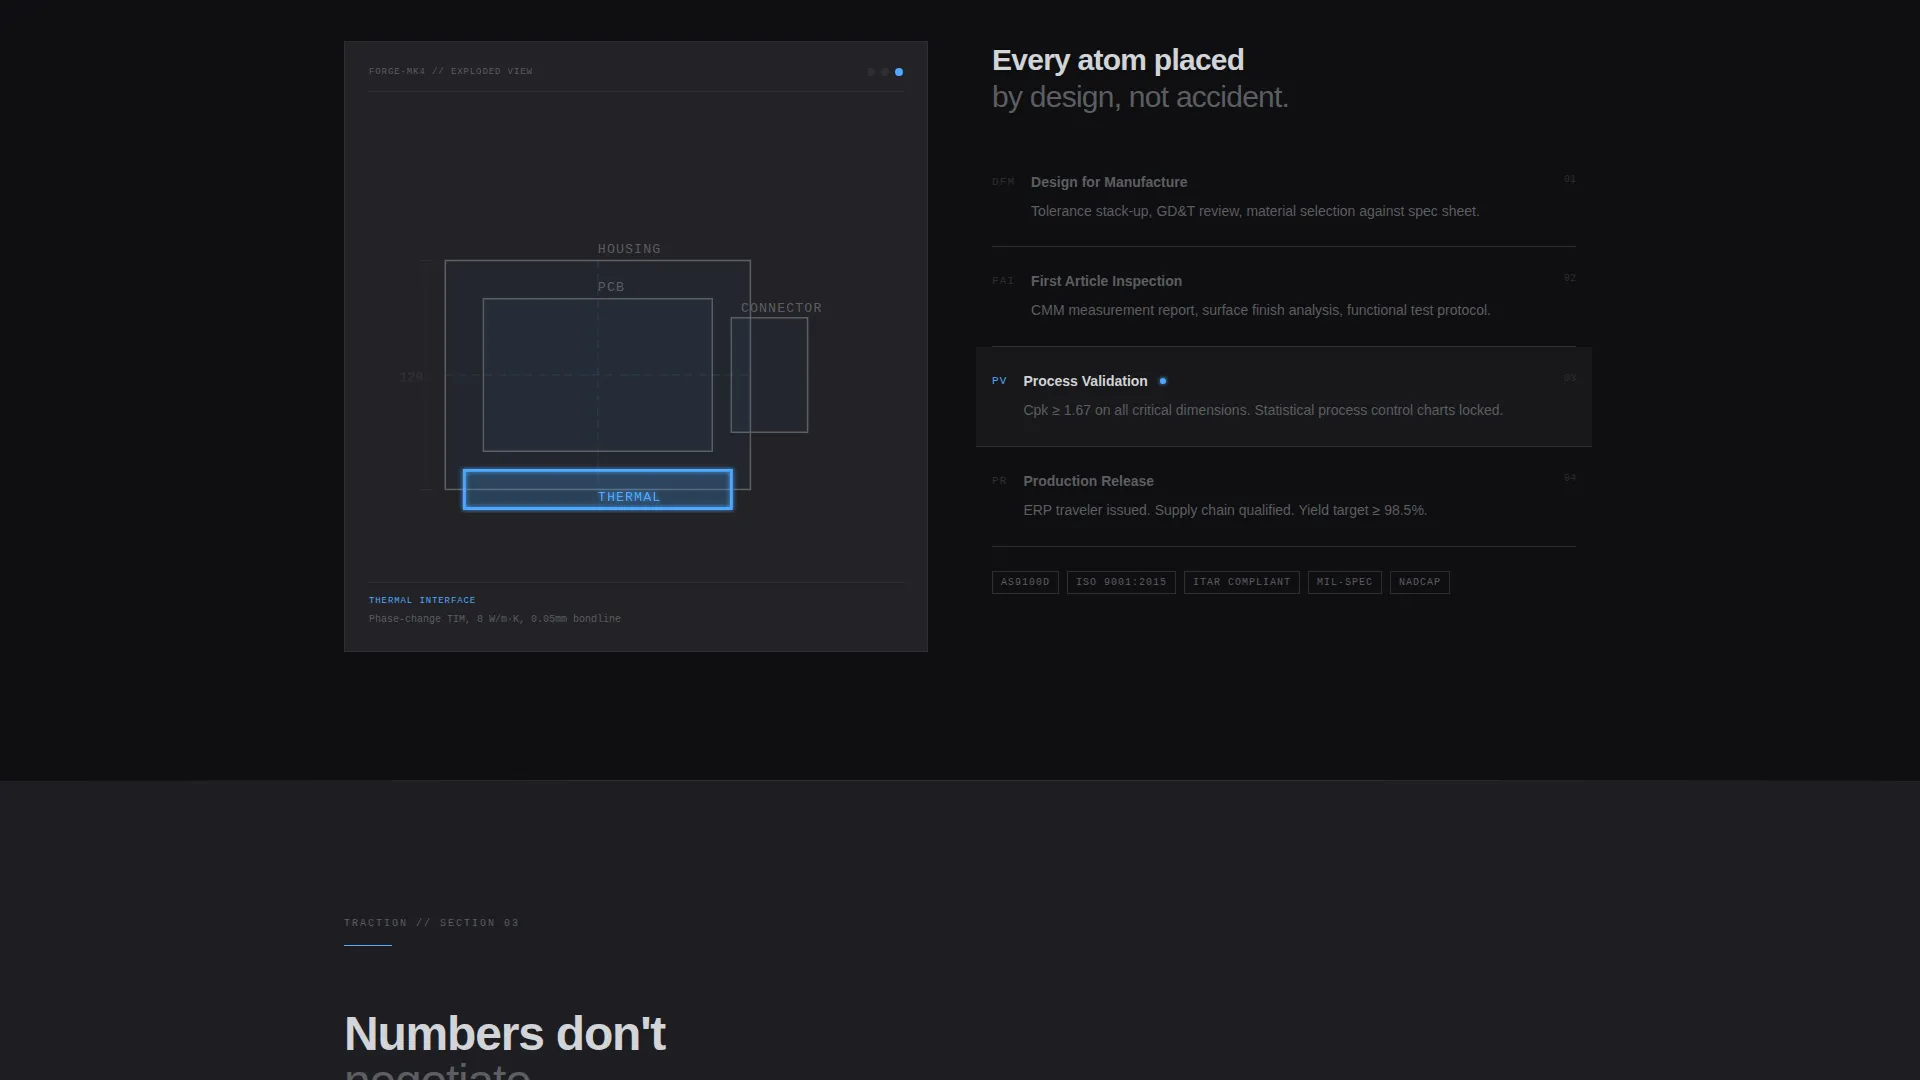Click the FAI abbreviation label
Image resolution: width=1920 pixels, height=1080 pixels.
point(1003,281)
